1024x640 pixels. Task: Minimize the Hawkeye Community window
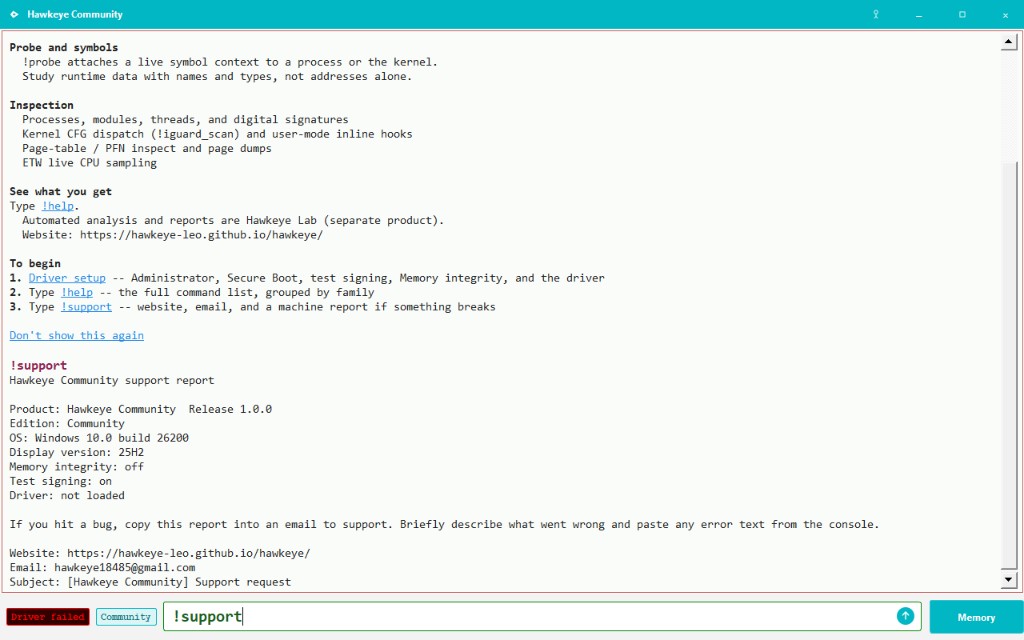(x=919, y=14)
